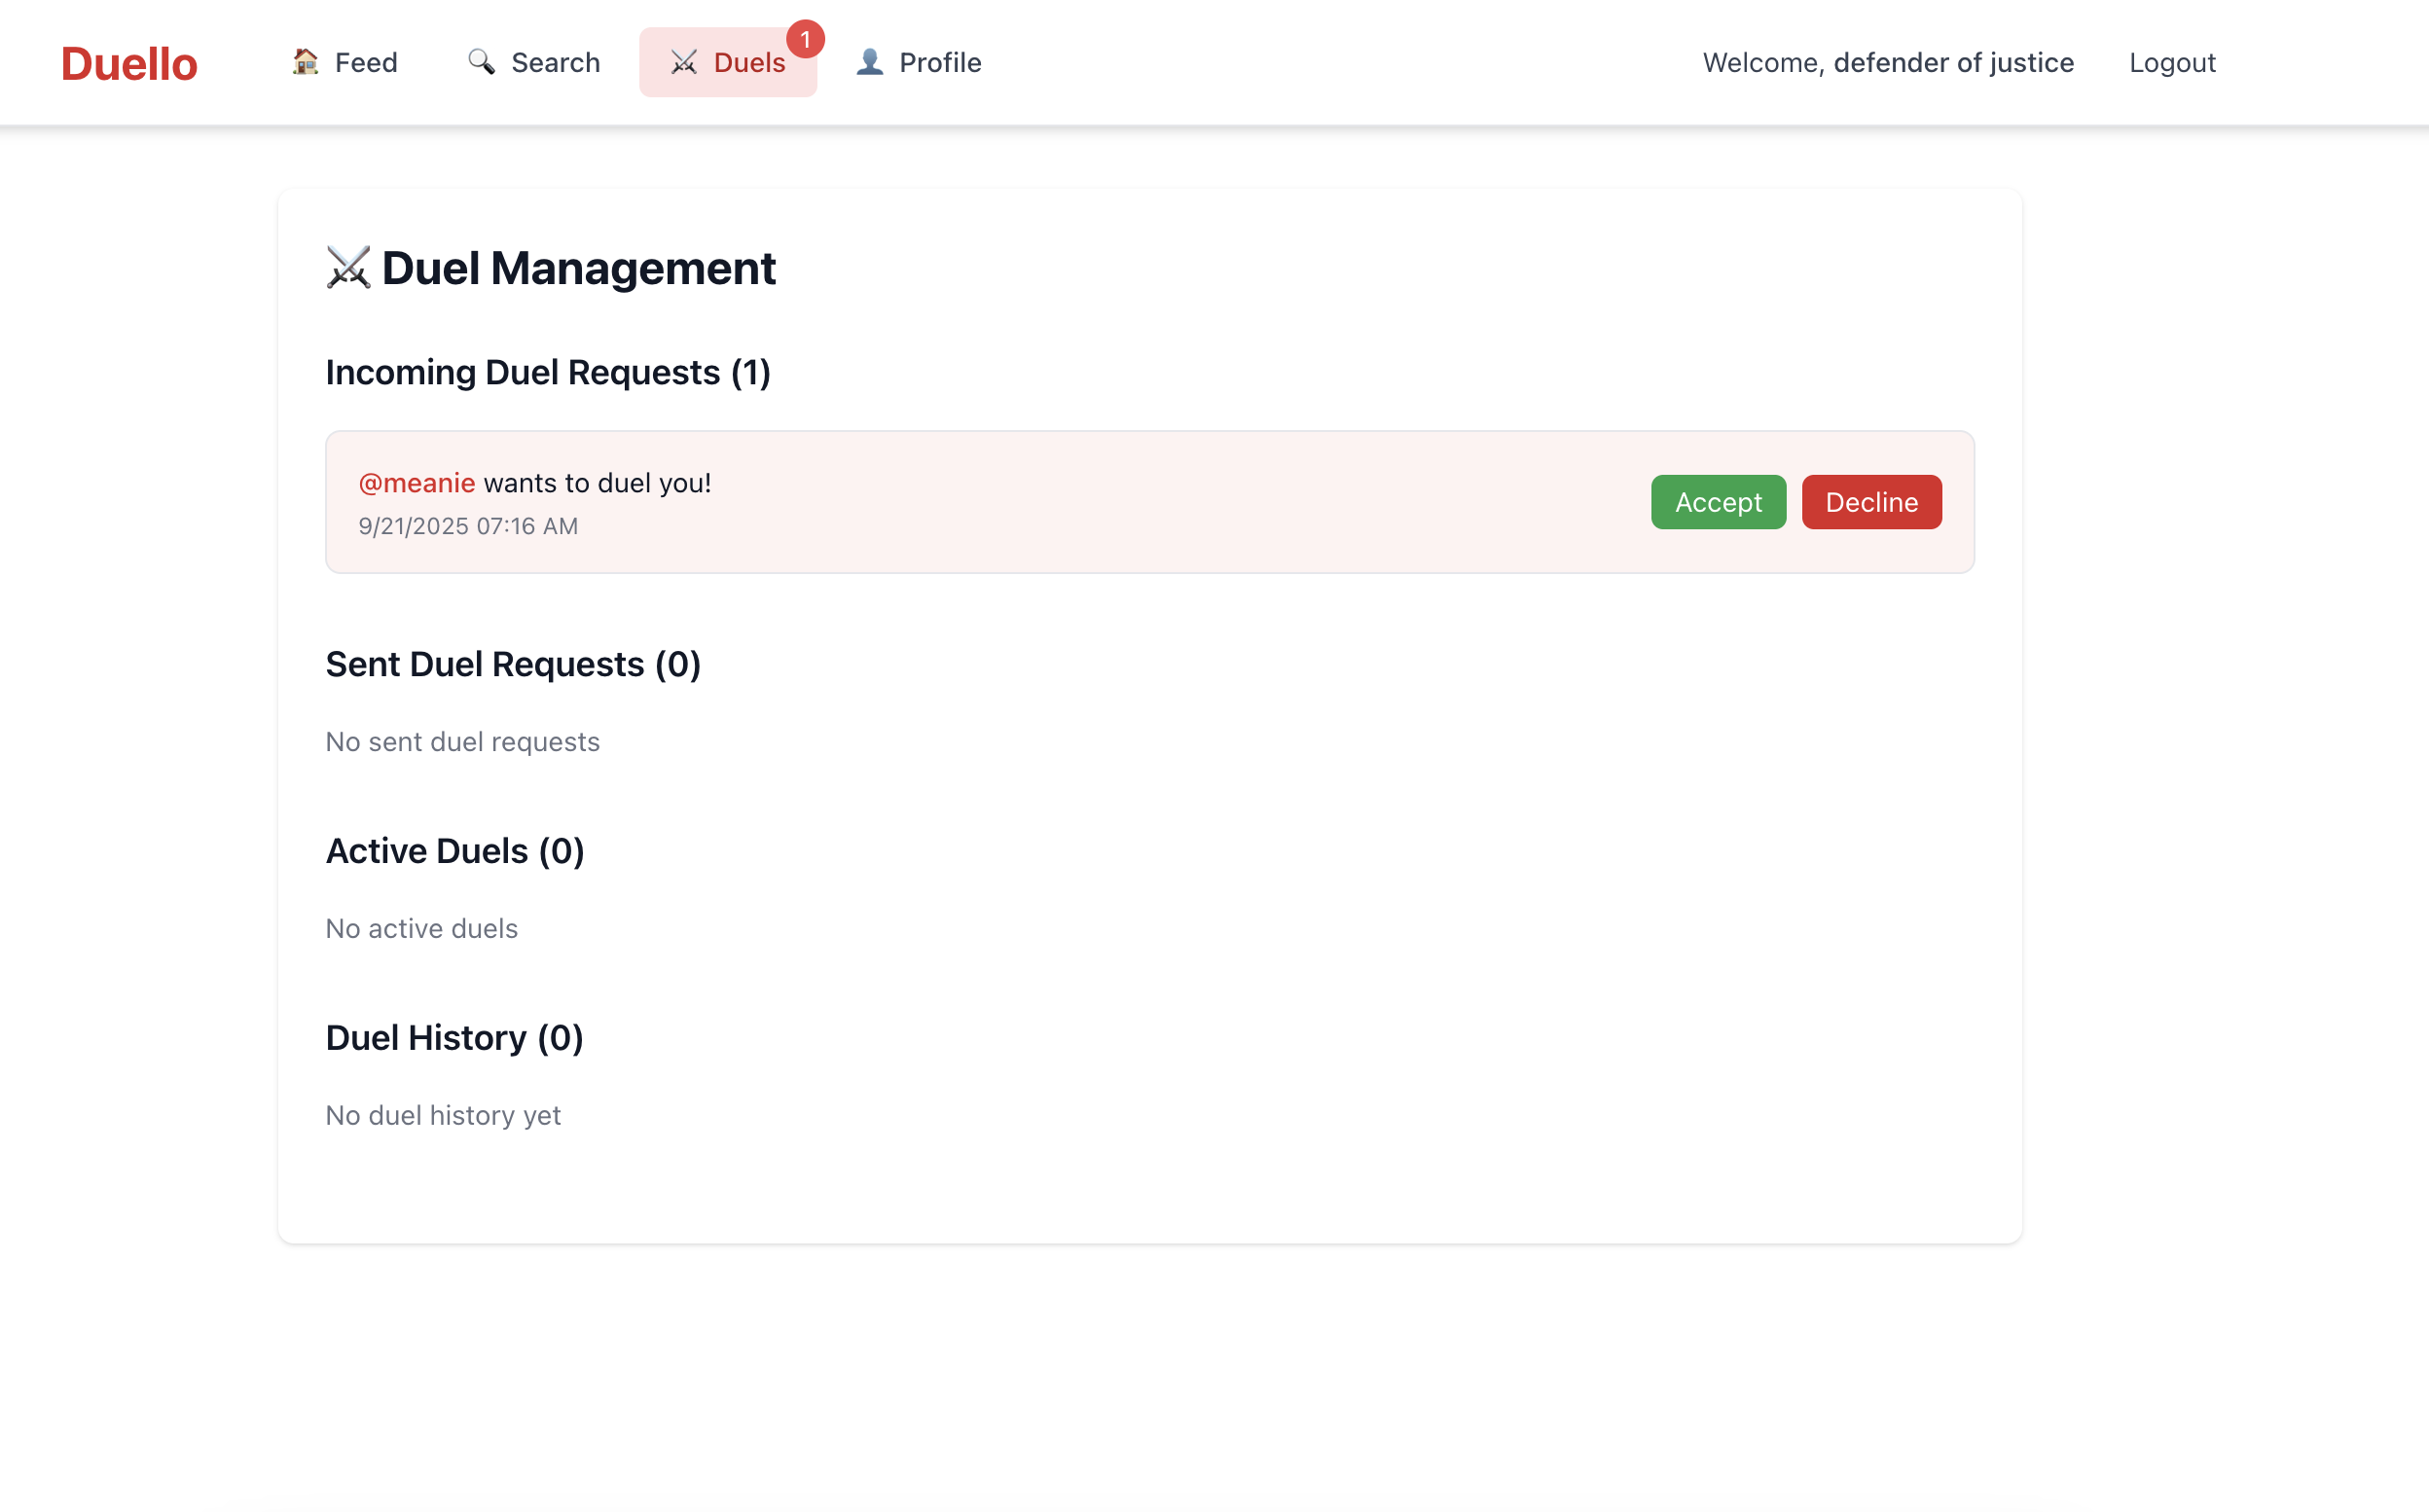The image size is (2429, 1512).
Task: Click the Profile person silhouette icon
Action: click(x=869, y=62)
